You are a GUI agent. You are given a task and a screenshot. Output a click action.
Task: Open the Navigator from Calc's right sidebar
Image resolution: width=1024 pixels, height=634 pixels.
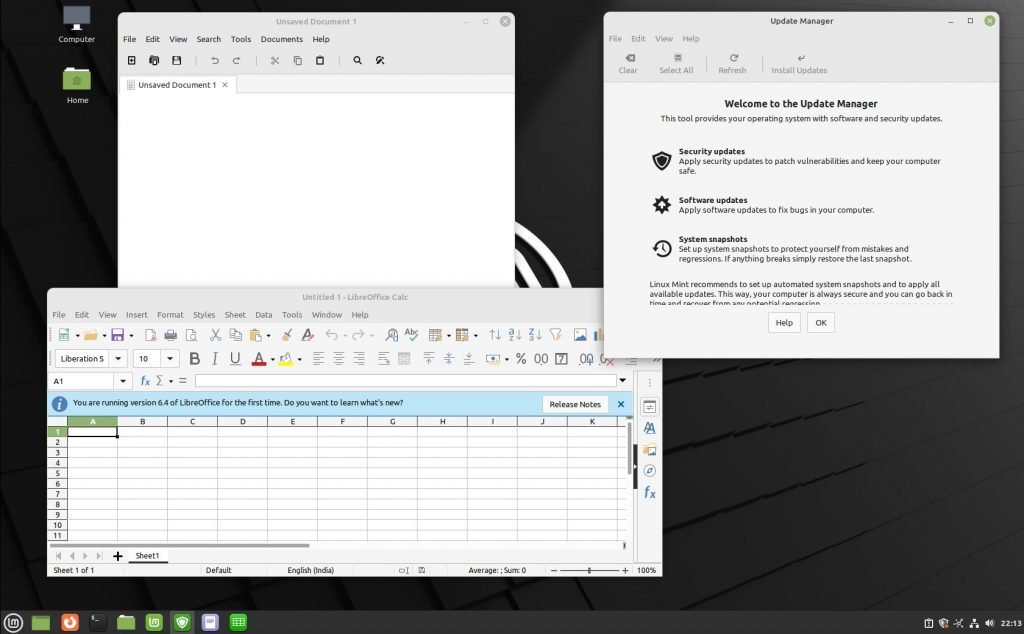(650, 468)
